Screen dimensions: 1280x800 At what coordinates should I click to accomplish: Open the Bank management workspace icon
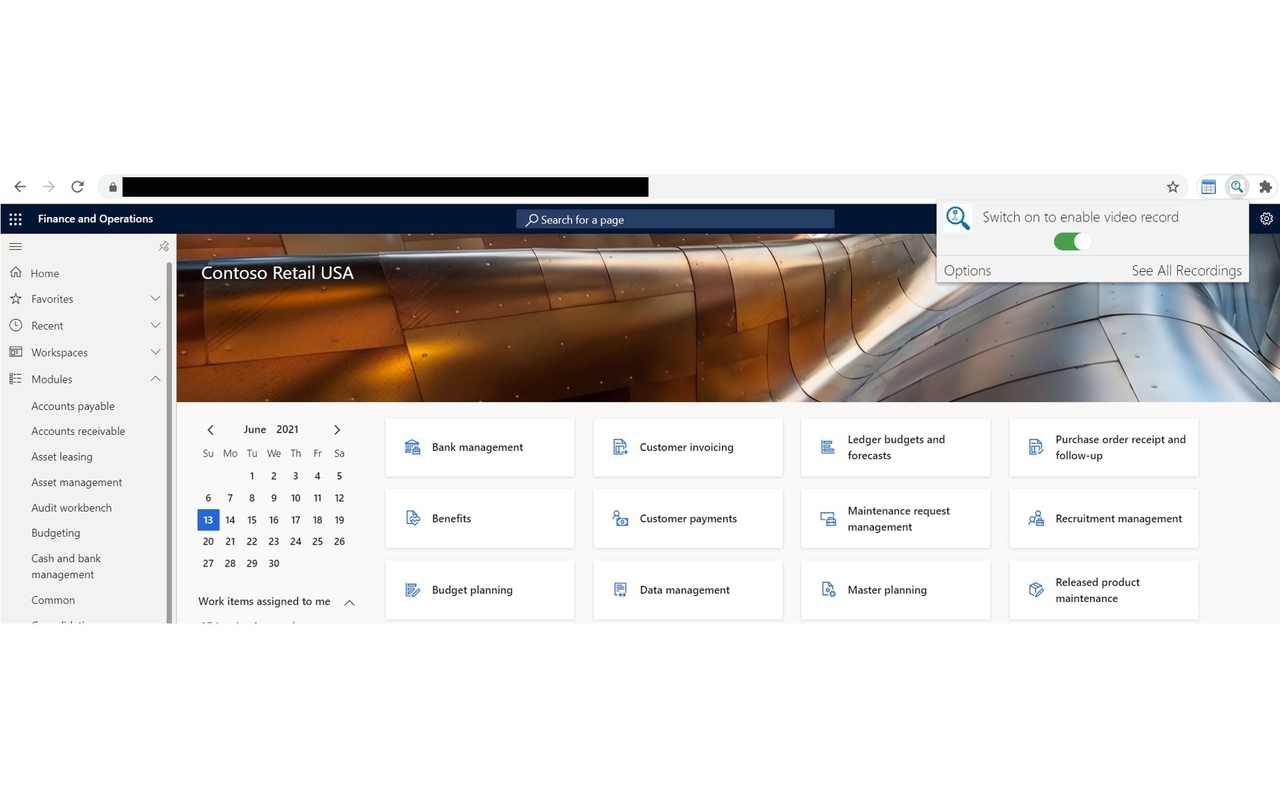(x=413, y=447)
